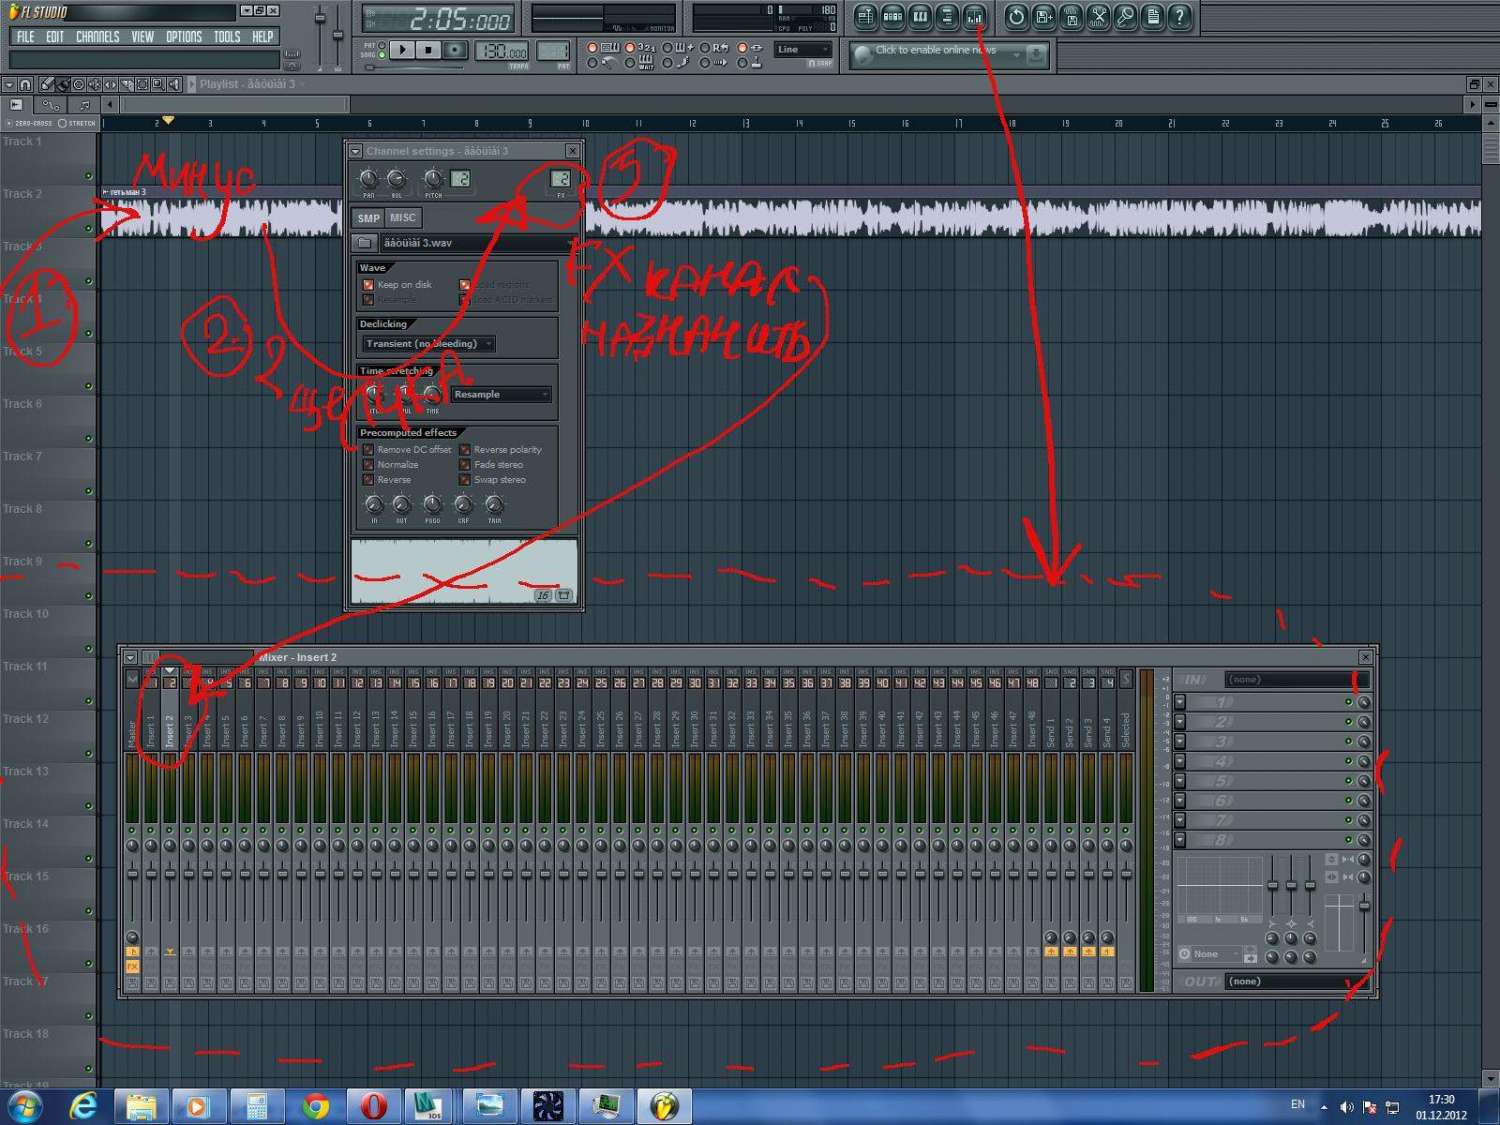
Task: Toggle the browser window button
Action: click(x=947, y=16)
